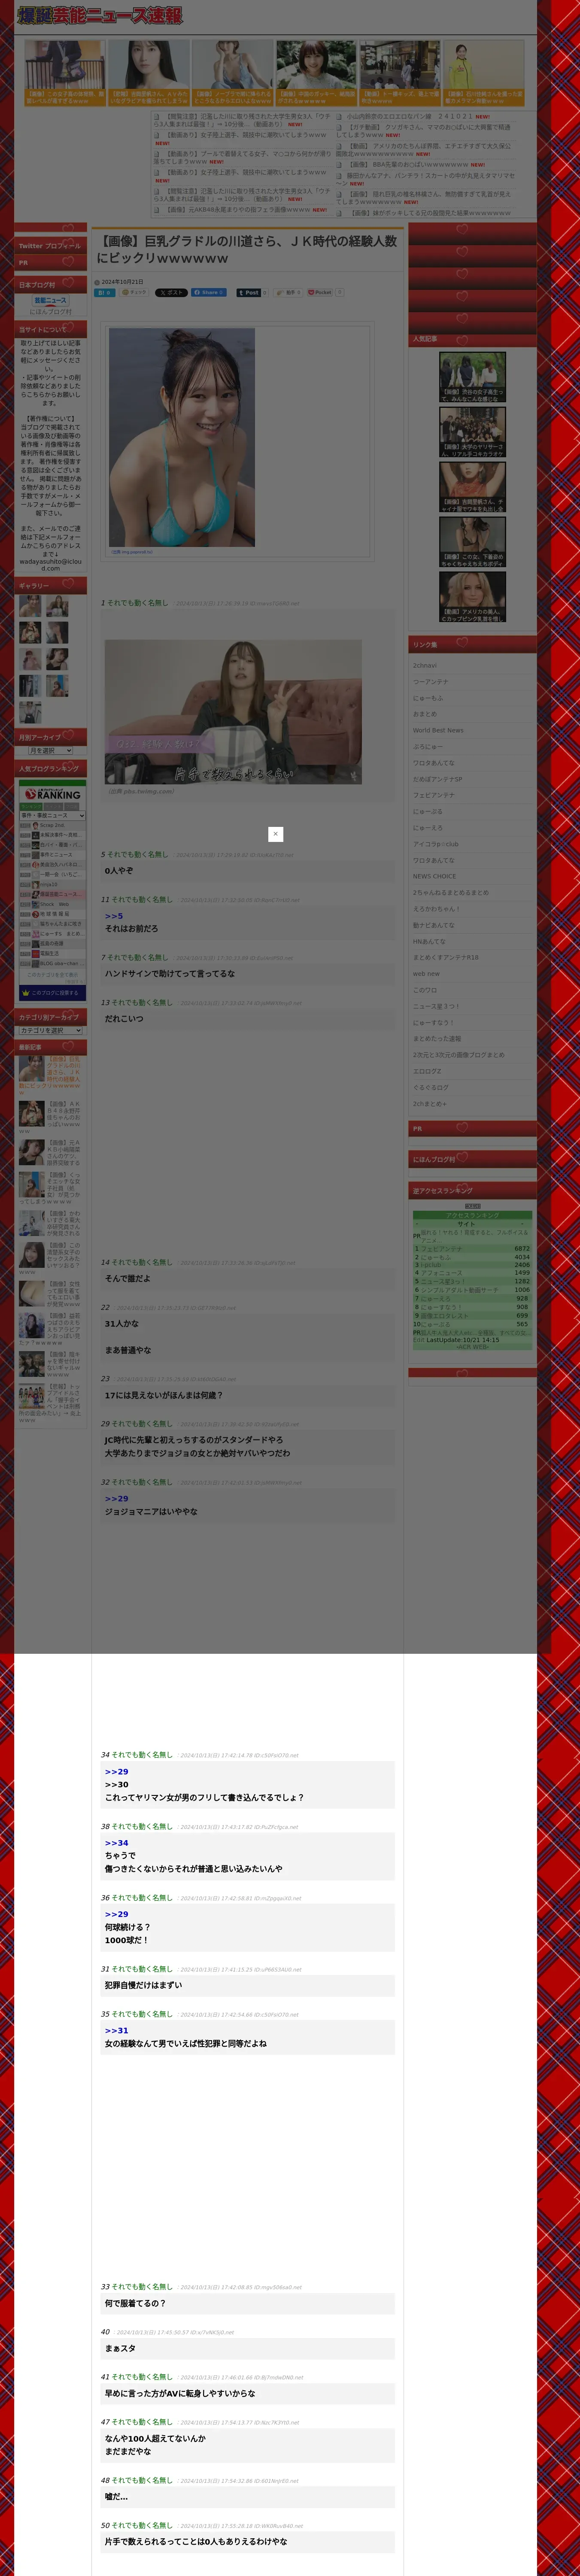The width and height of the screenshot is (580, 2576).
Task: Click the Facebook Share button
Action: point(209,292)
